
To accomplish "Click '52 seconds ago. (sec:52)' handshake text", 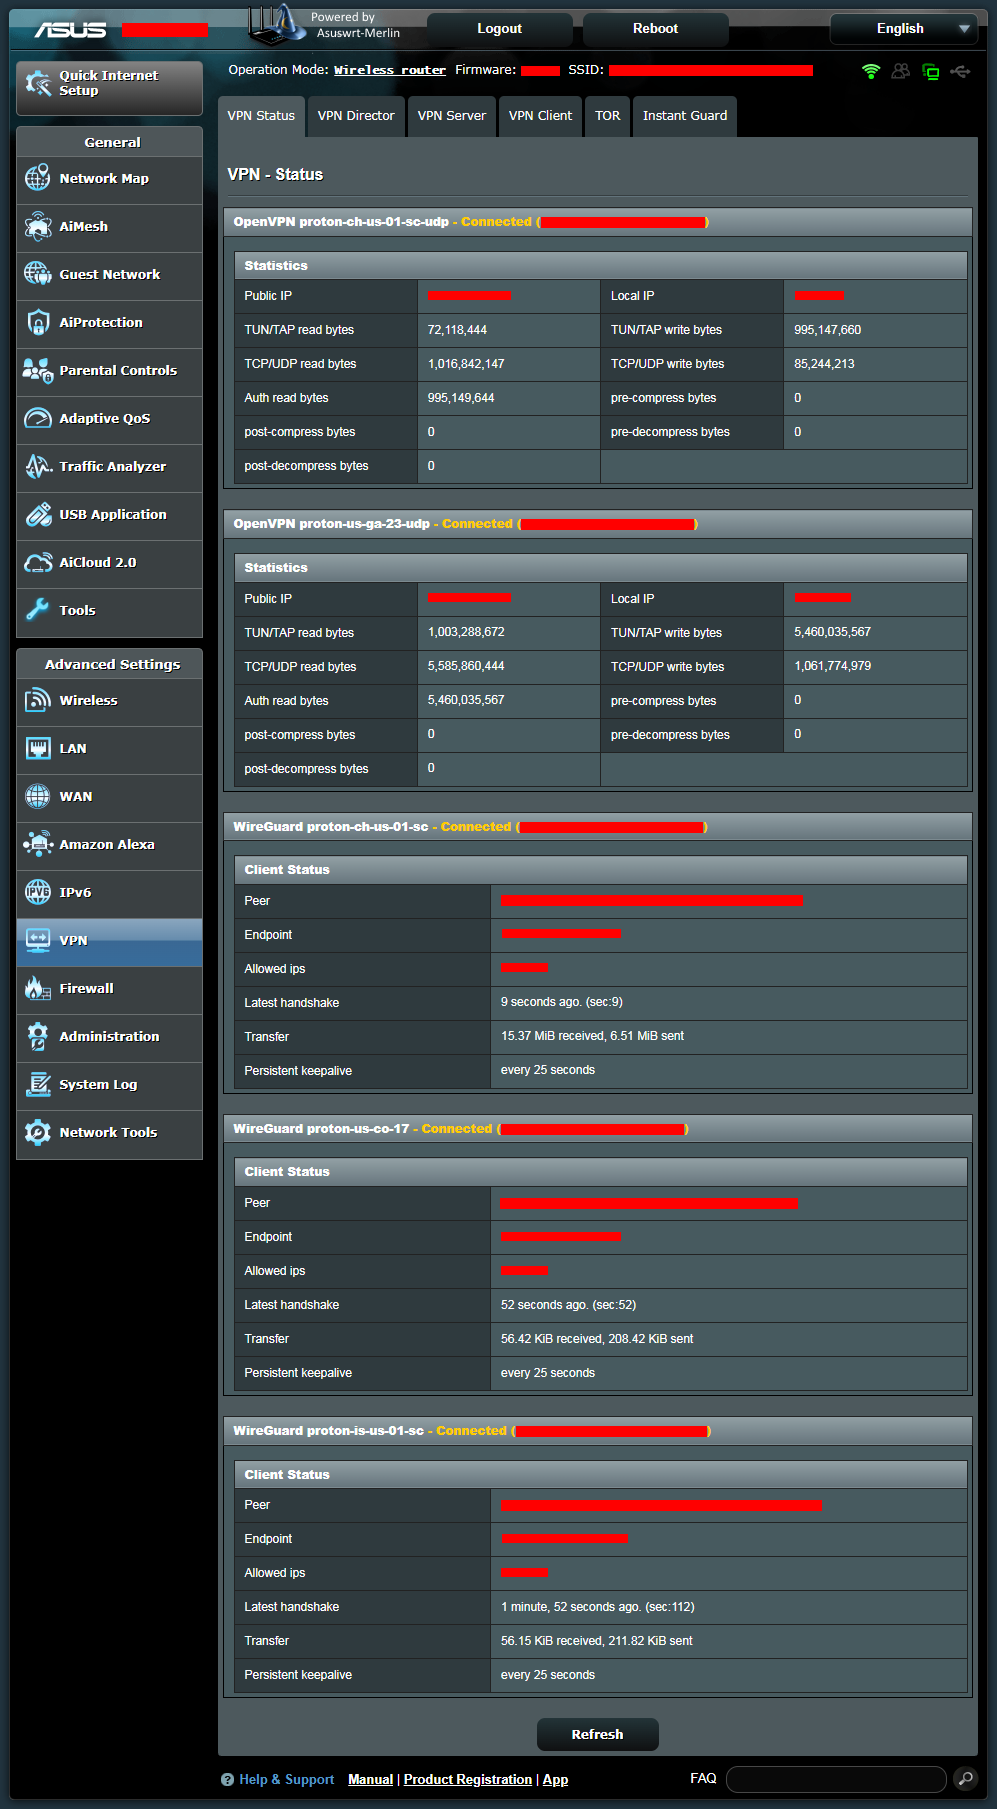I will pyautogui.click(x=568, y=1305).
